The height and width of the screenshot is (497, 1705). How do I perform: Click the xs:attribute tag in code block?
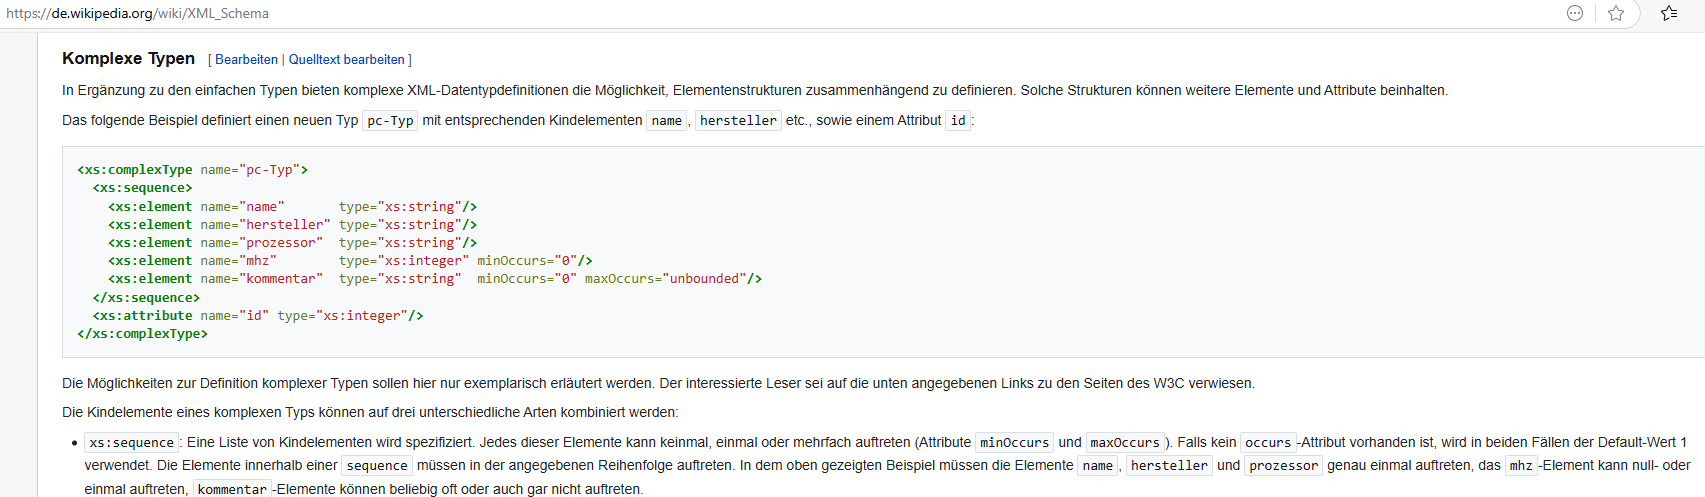click(x=142, y=316)
